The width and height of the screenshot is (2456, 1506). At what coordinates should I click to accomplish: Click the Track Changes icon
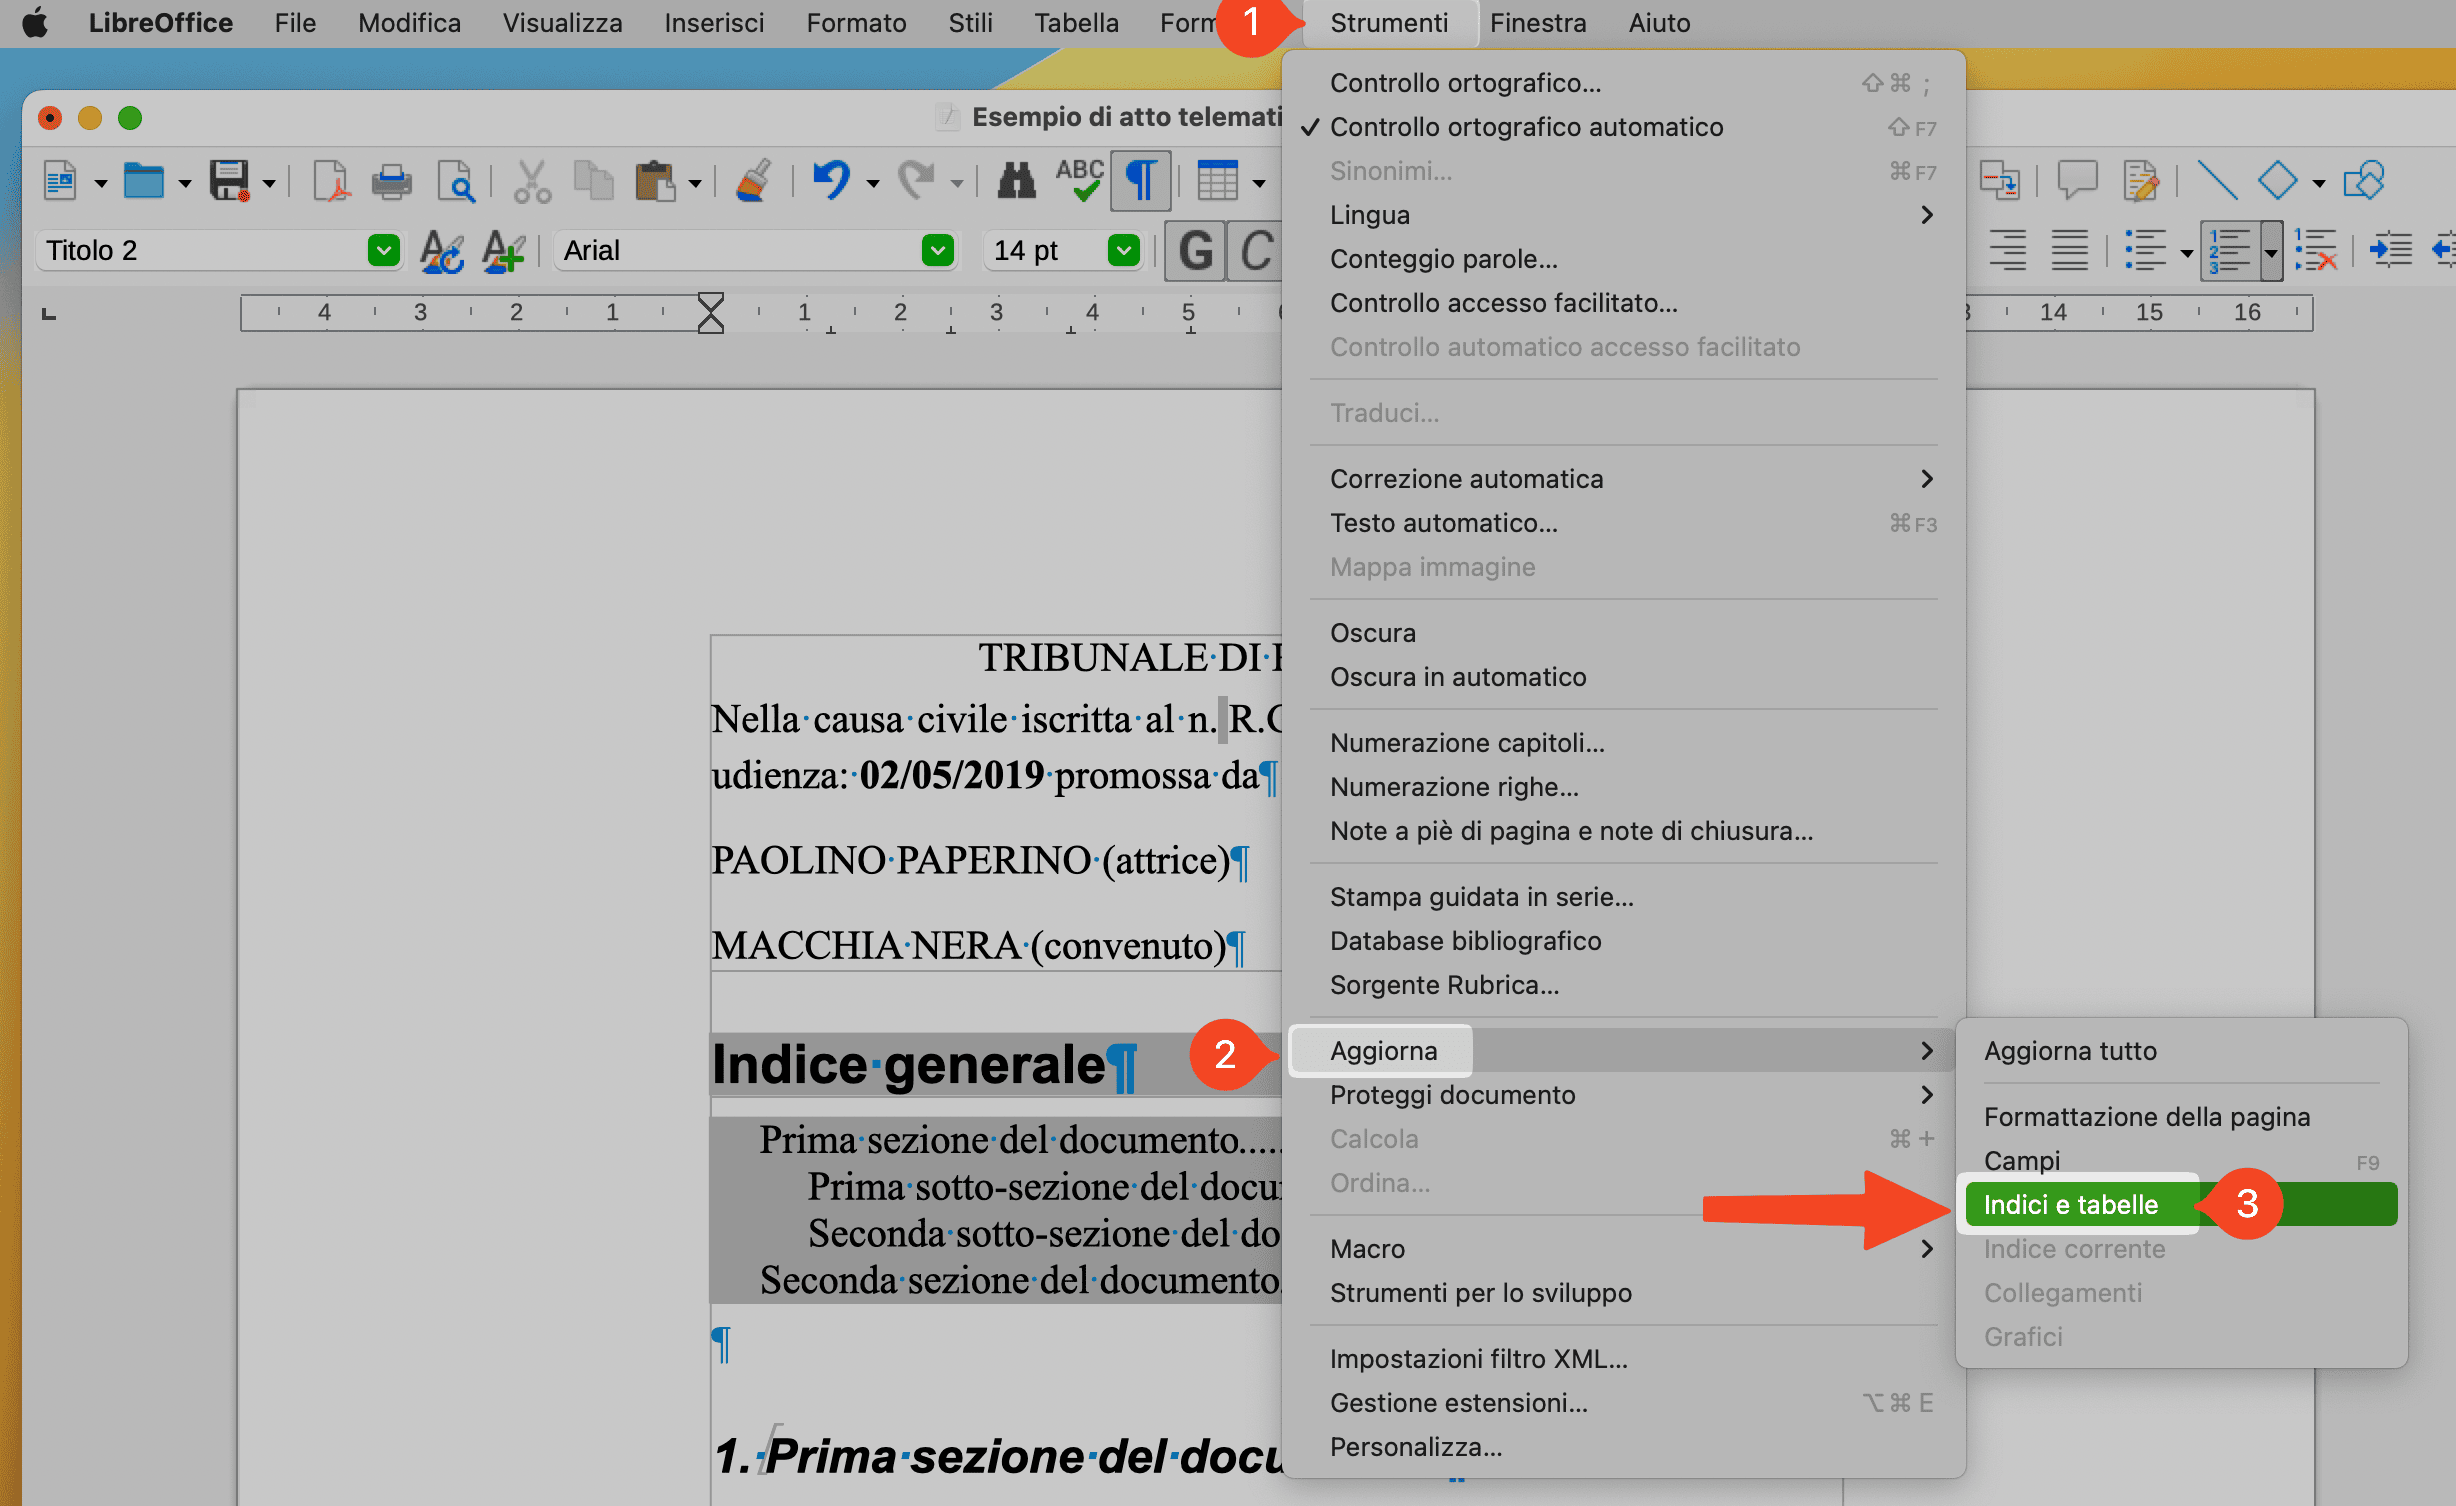click(x=2140, y=182)
